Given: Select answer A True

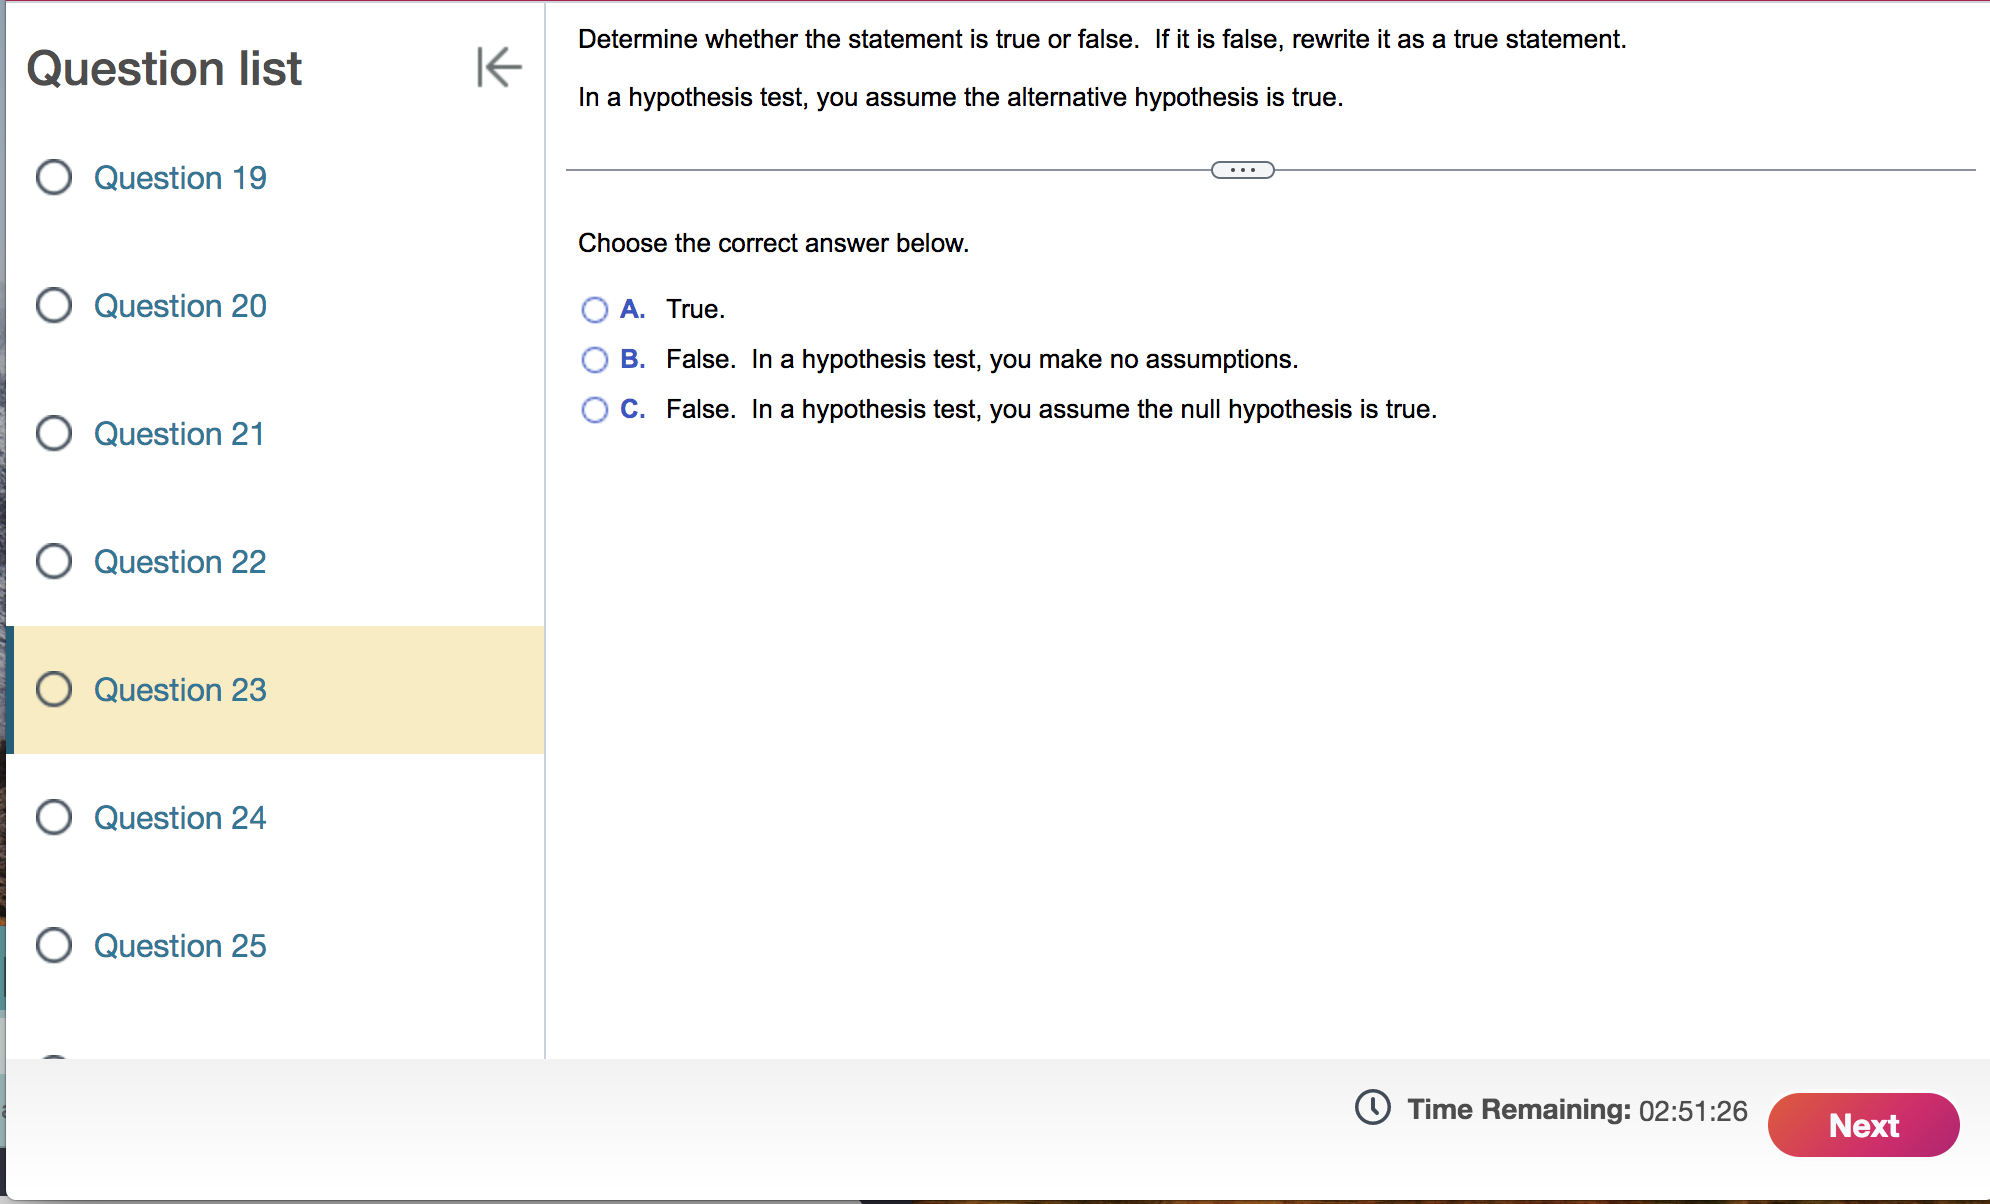Looking at the screenshot, I should click(594, 310).
